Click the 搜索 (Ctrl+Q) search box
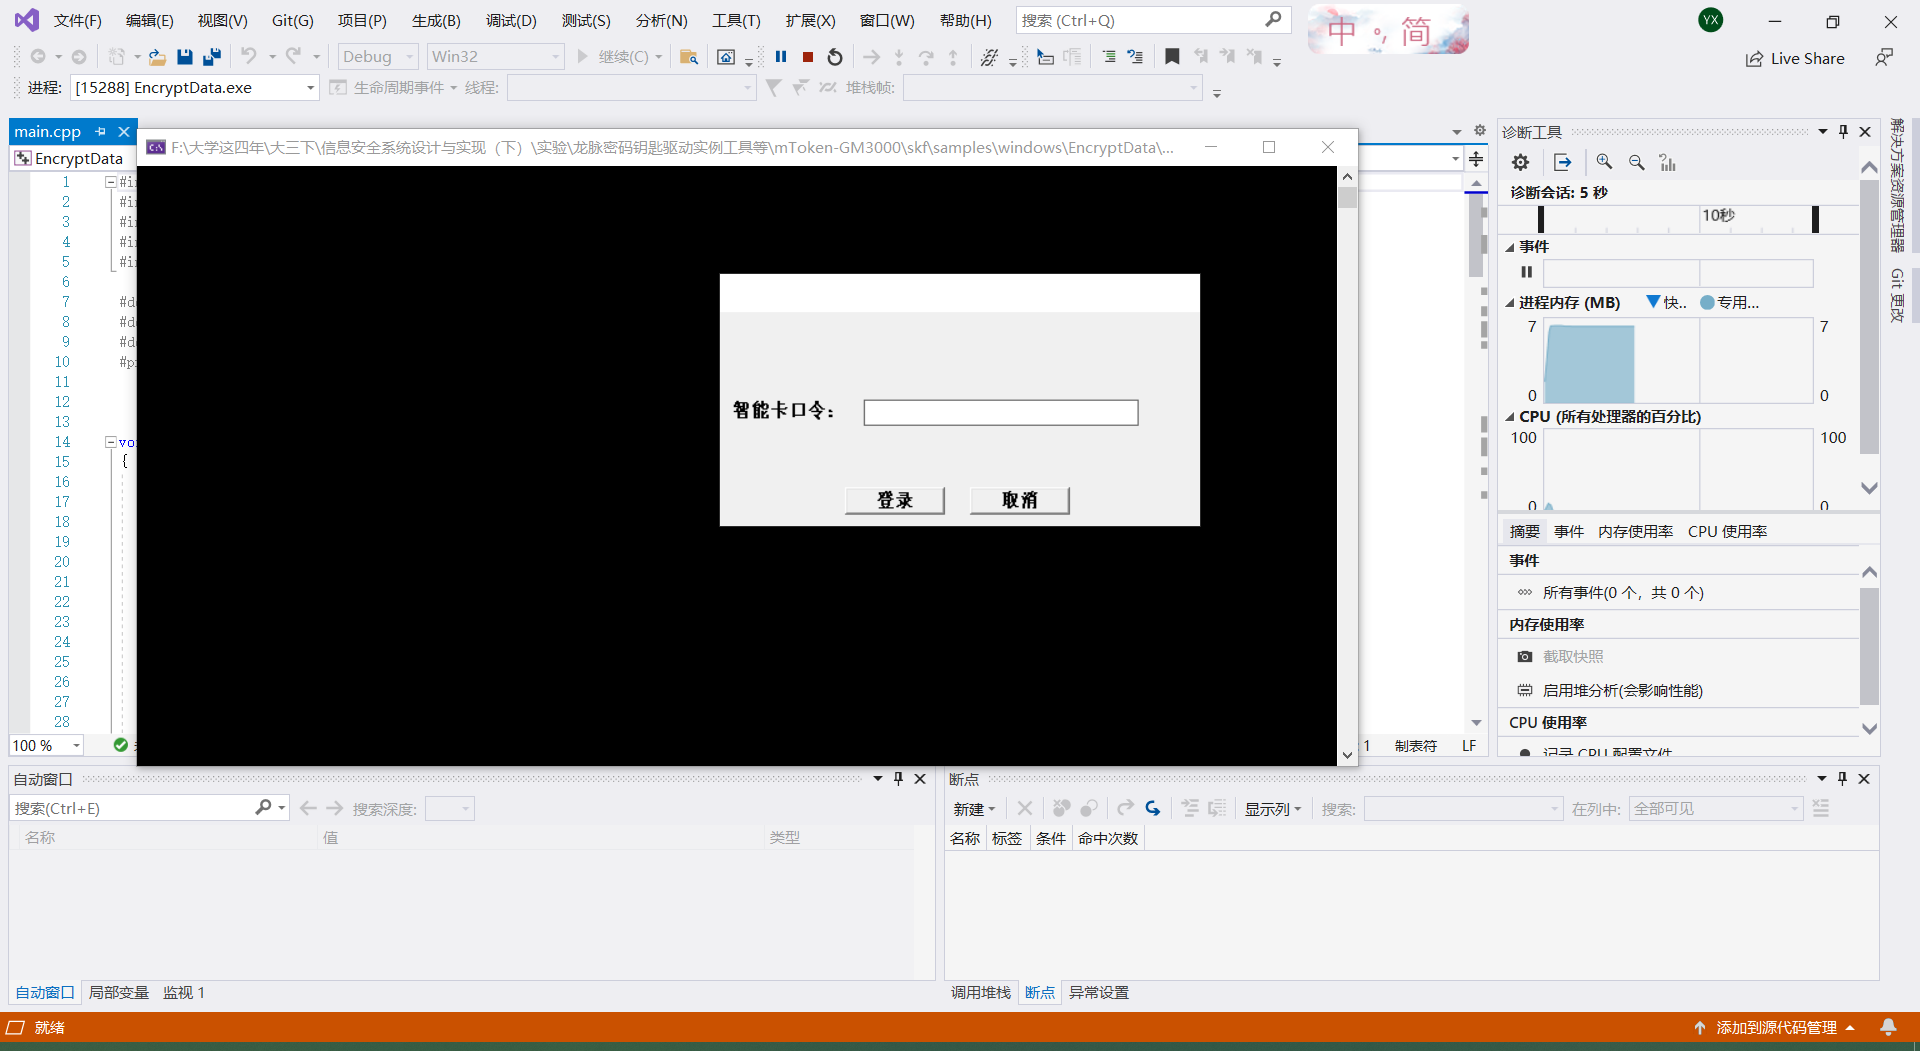Image resolution: width=1920 pixels, height=1051 pixels. pyautogui.click(x=1153, y=20)
